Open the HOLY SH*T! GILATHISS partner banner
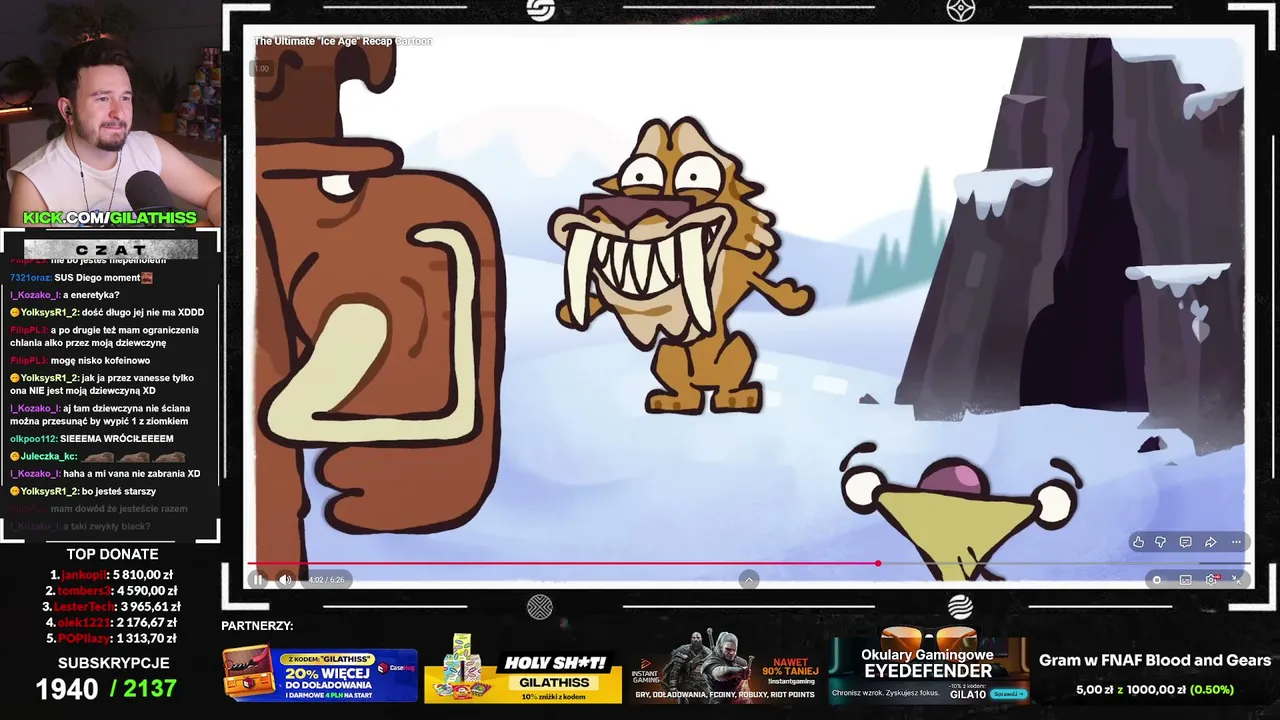The image size is (1280, 720). pyautogui.click(x=523, y=670)
